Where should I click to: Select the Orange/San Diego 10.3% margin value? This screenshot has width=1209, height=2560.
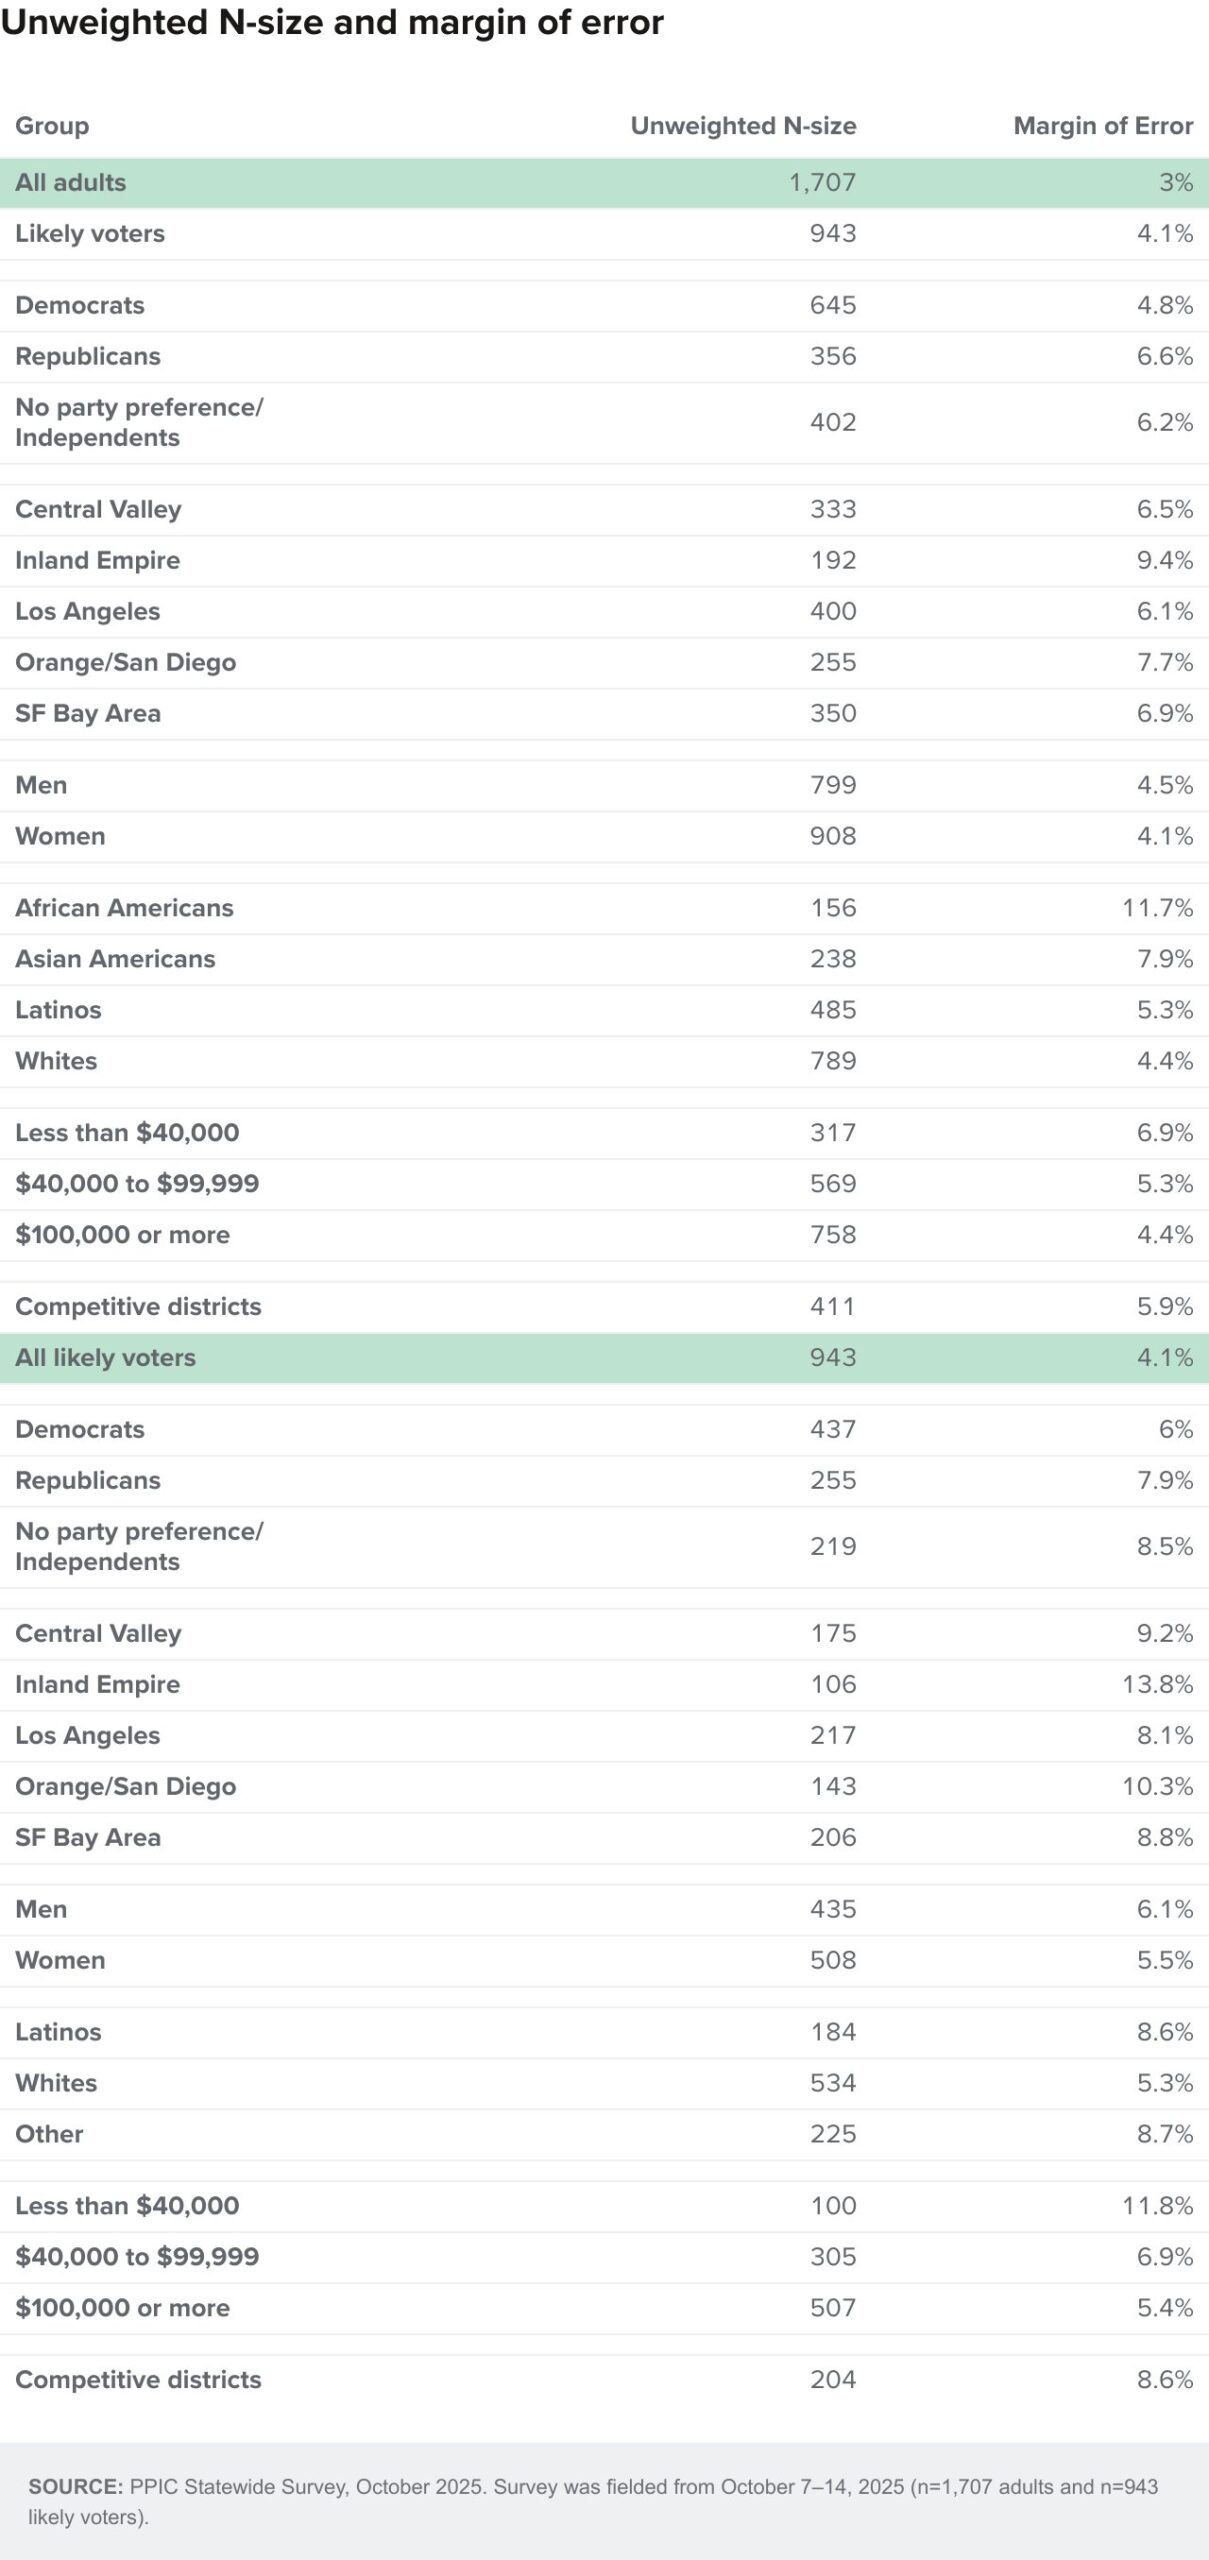1157,1787
